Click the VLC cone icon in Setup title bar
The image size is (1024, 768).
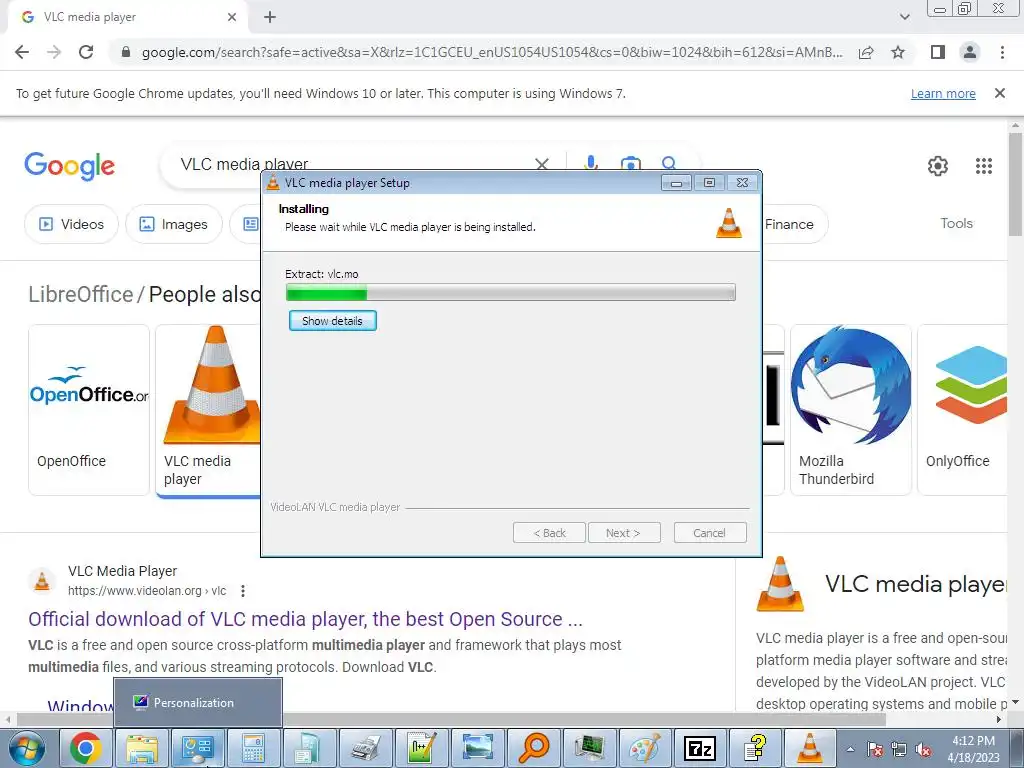pyautogui.click(x=274, y=183)
